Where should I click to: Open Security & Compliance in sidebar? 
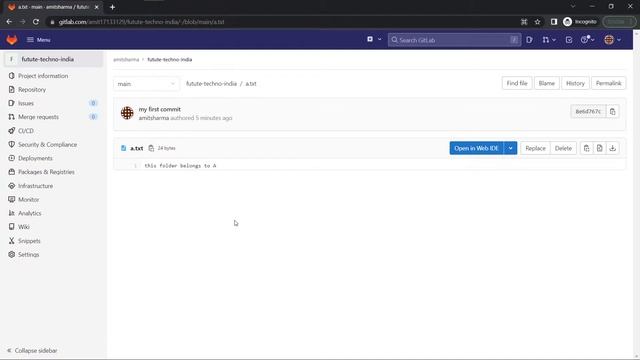pyautogui.click(x=47, y=144)
